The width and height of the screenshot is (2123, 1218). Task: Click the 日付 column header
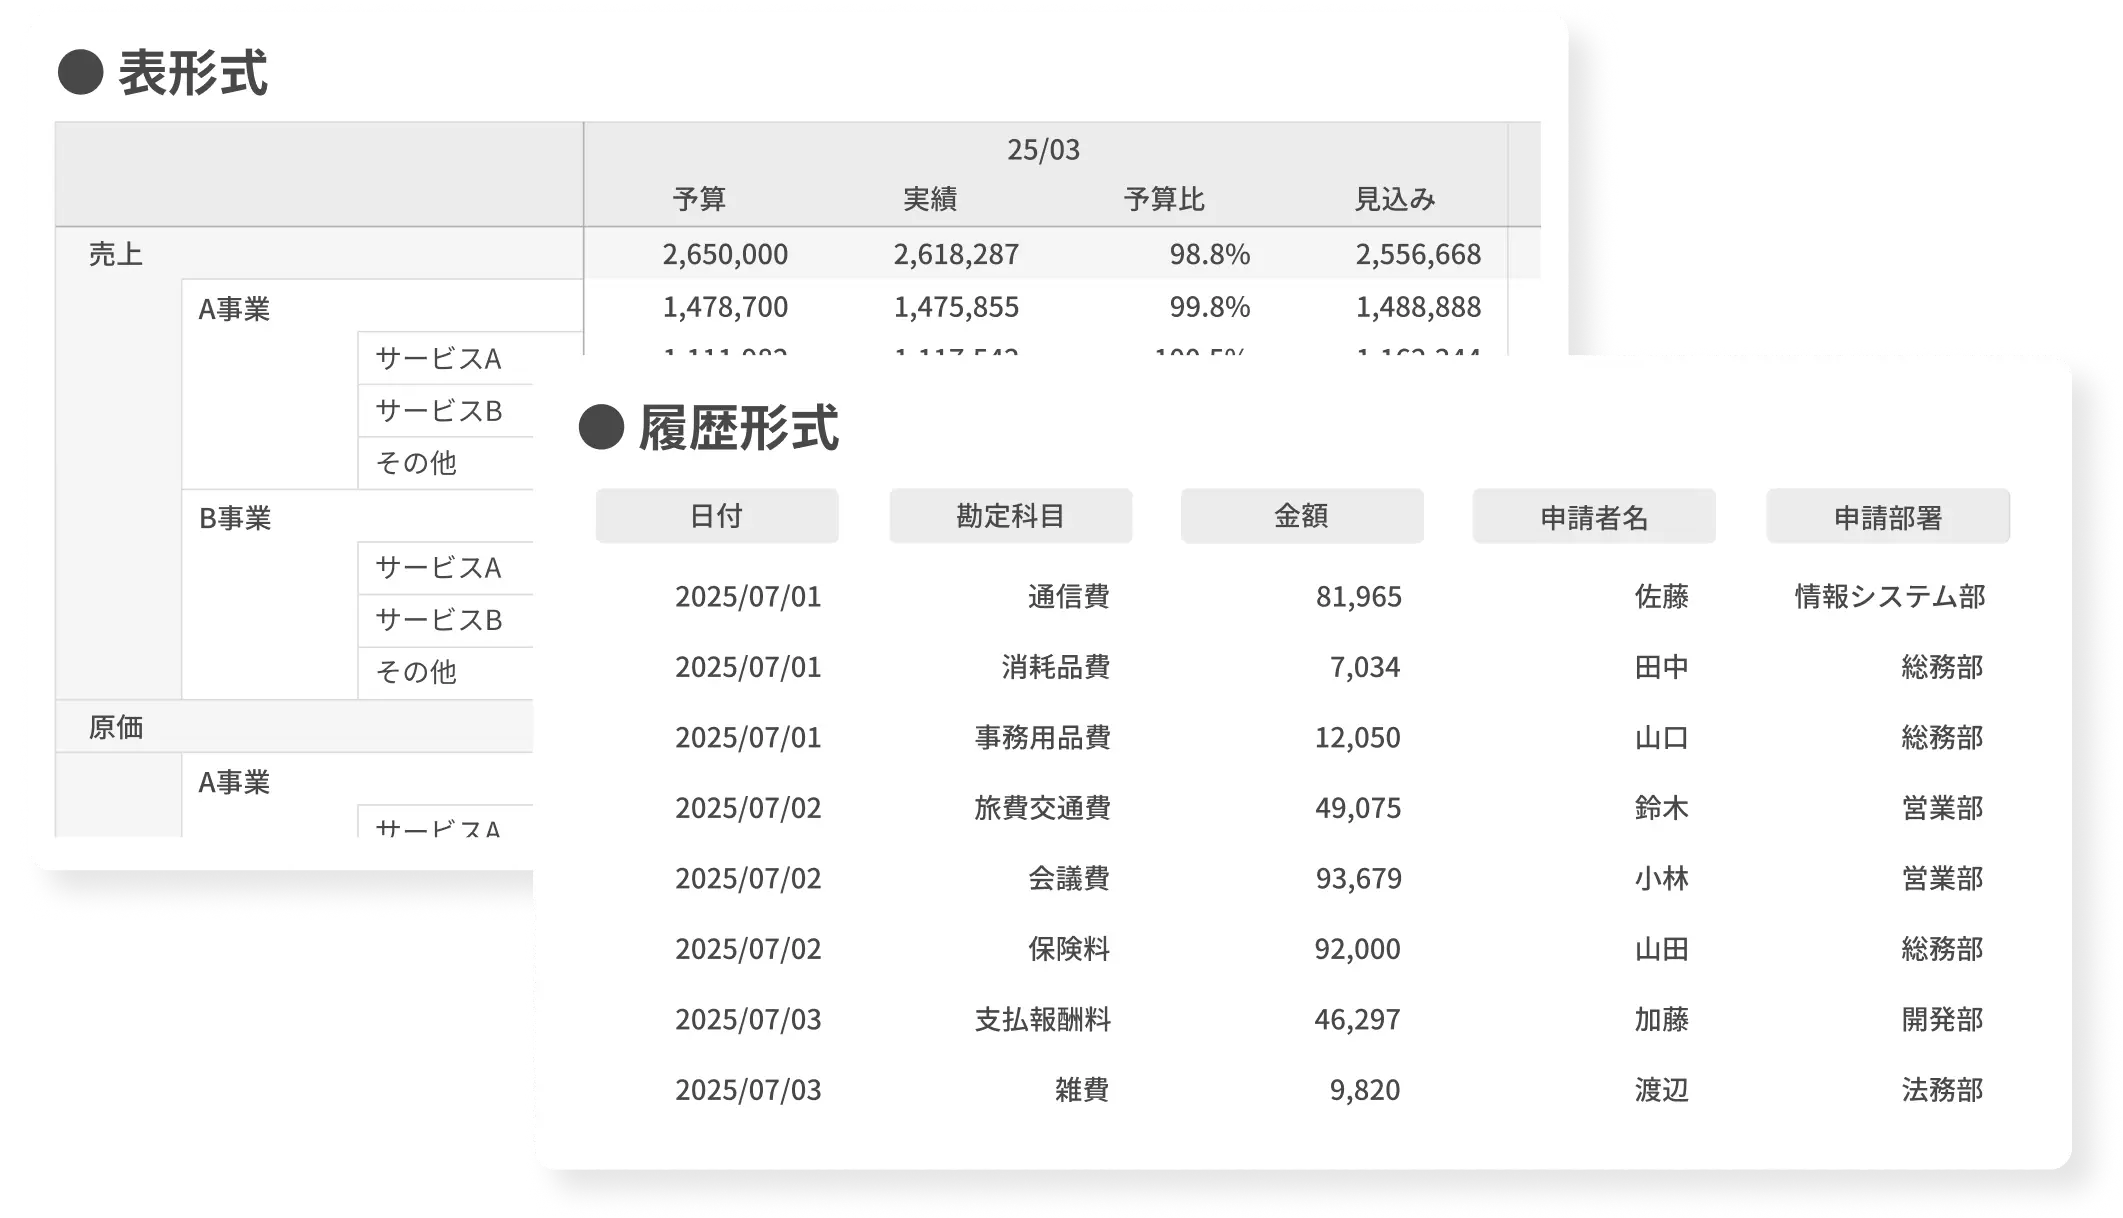point(716,516)
